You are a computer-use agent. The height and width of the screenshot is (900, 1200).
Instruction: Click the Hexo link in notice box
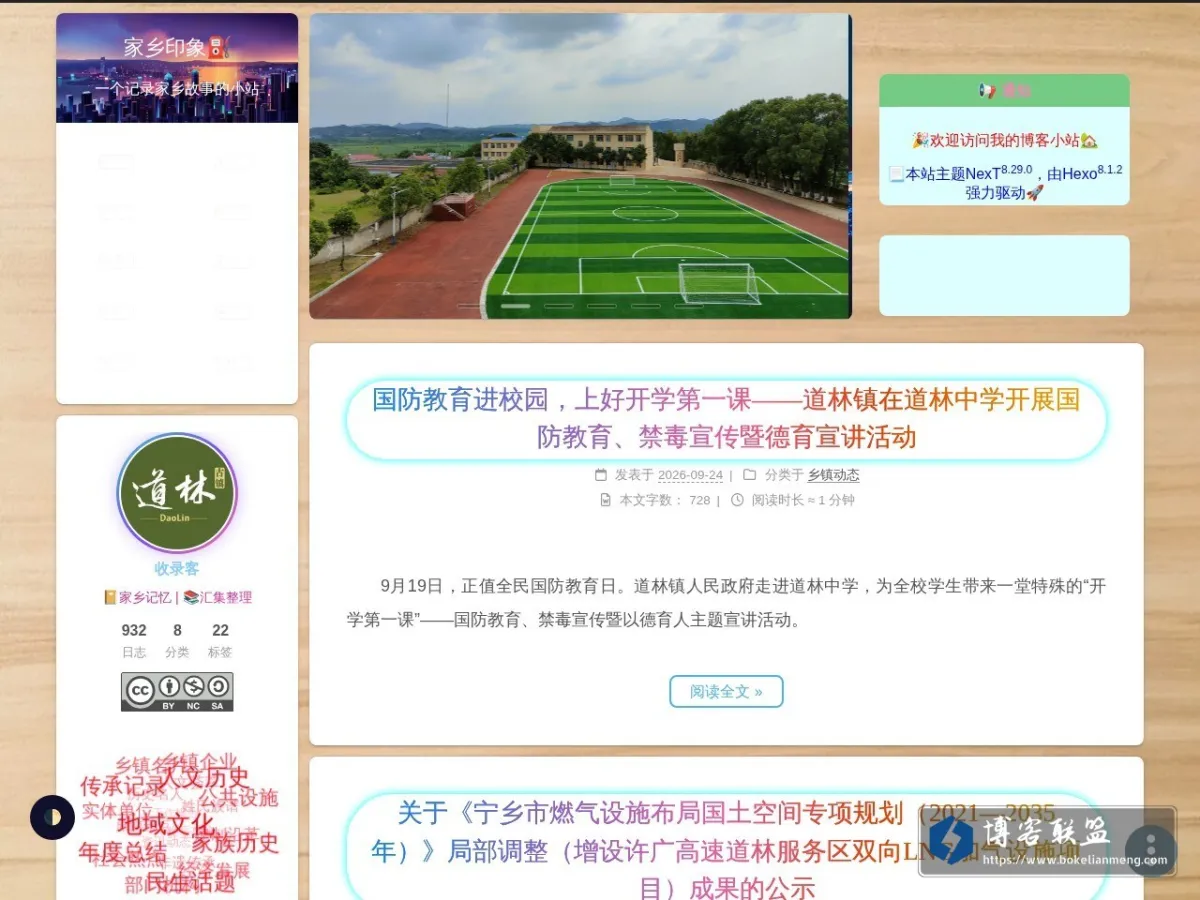pos(1079,173)
